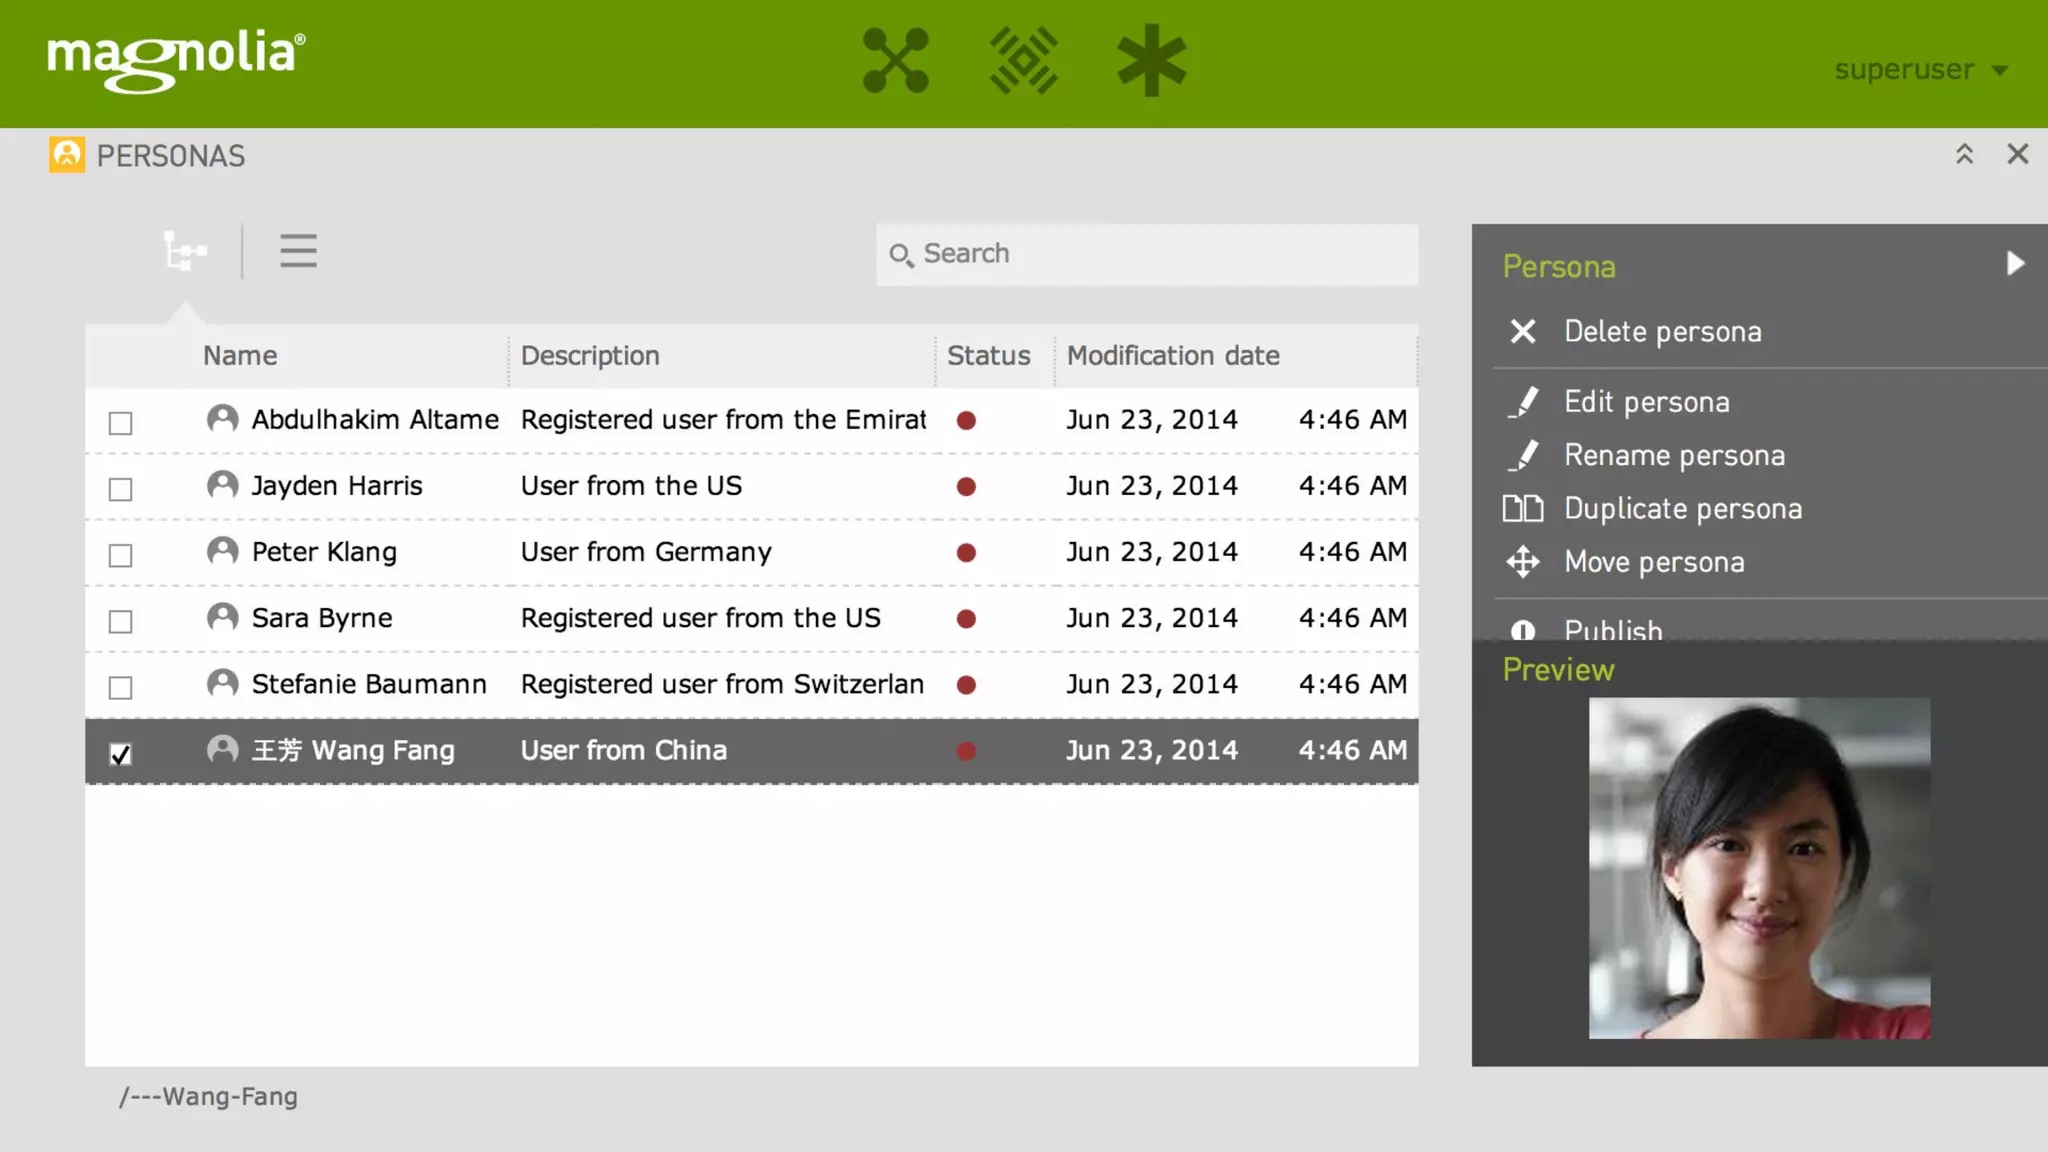Collapse the Persona action panel arrow

pyautogui.click(x=2015, y=264)
